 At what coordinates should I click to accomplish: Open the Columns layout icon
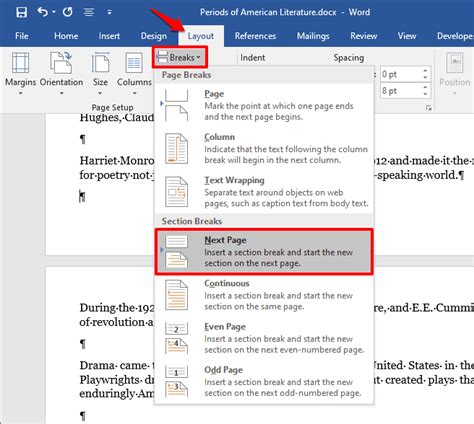[134, 63]
